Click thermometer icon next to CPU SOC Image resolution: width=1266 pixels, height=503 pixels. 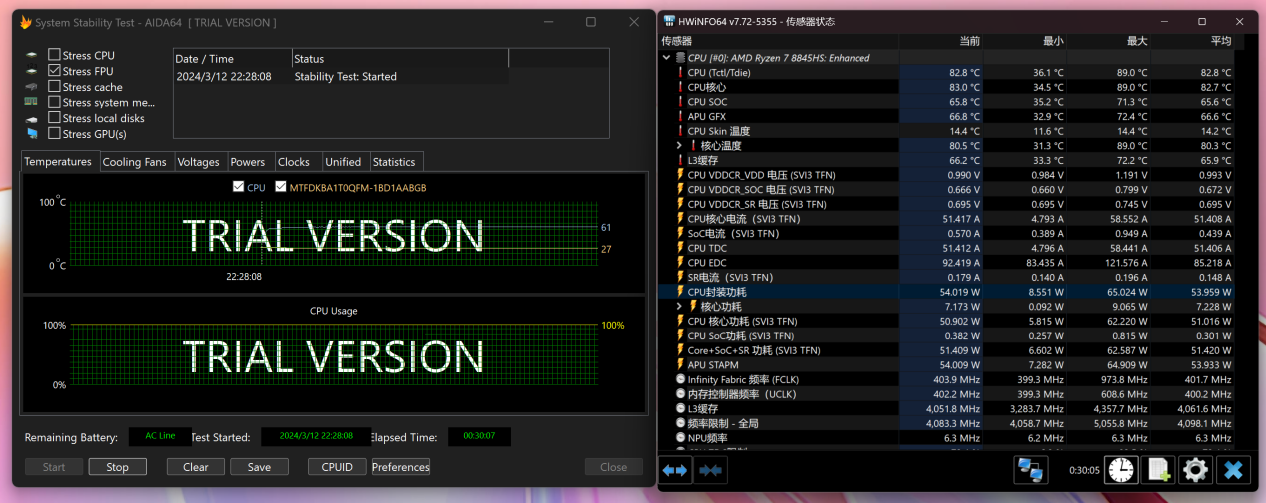click(x=680, y=102)
